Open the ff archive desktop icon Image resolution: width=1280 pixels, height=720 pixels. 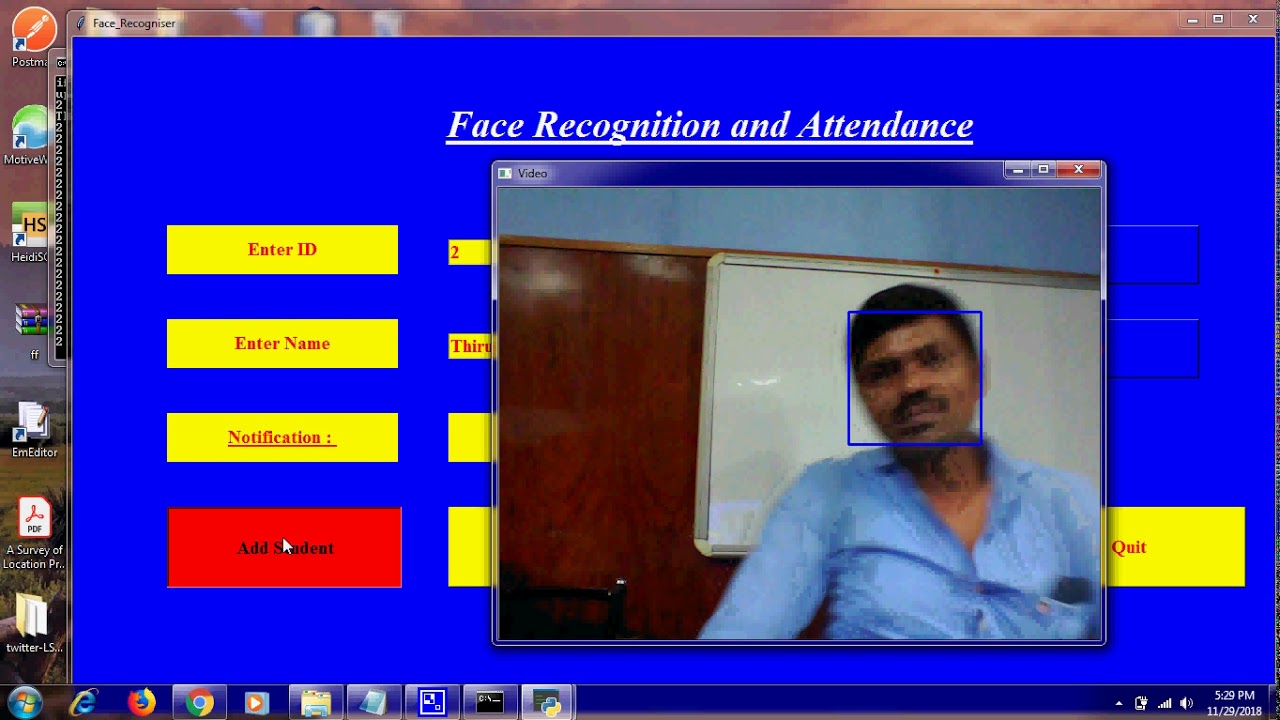click(33, 331)
